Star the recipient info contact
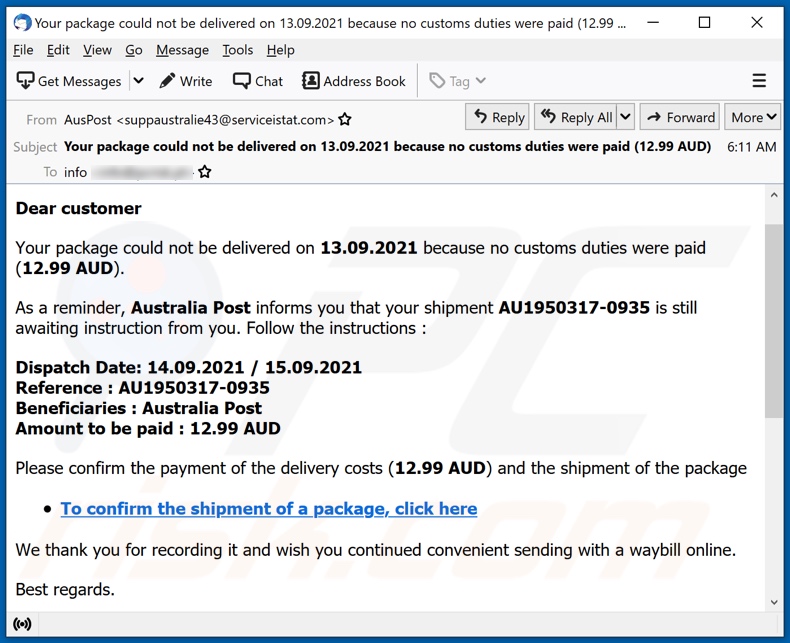Viewport: 790px width, 643px height. point(205,172)
